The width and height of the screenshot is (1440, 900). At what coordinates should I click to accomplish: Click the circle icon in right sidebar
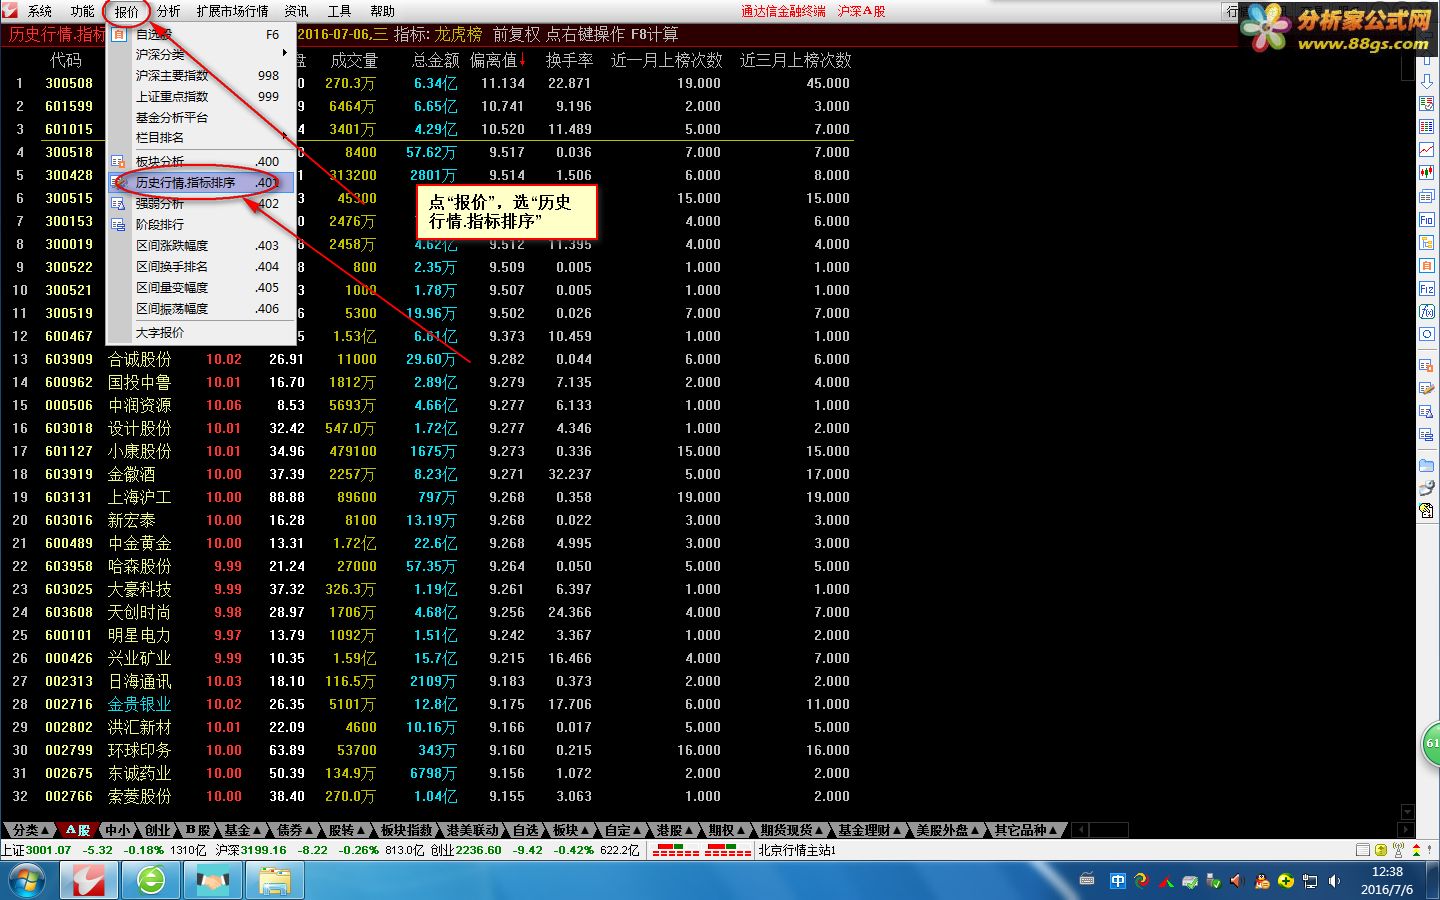click(1427, 334)
